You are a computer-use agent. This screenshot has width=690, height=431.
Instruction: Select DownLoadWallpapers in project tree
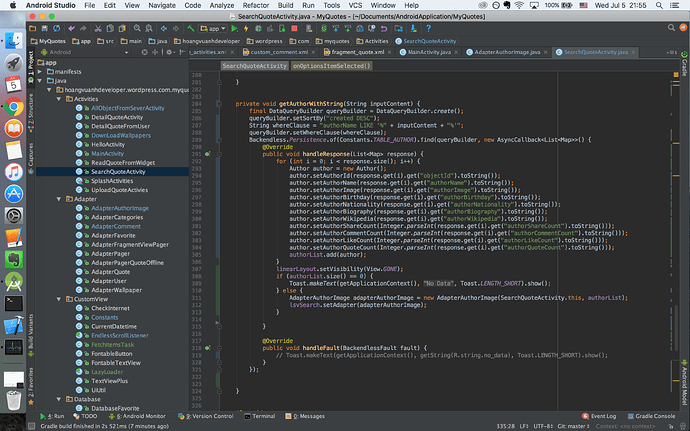click(121, 135)
